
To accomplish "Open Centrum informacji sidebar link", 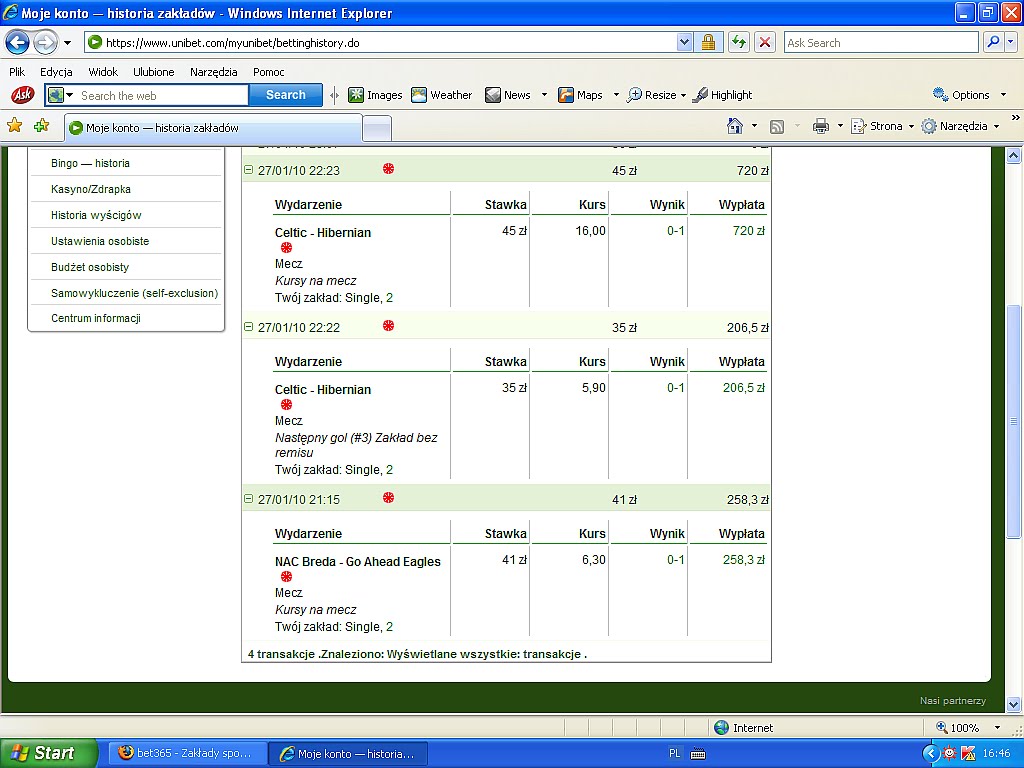I will pos(96,318).
